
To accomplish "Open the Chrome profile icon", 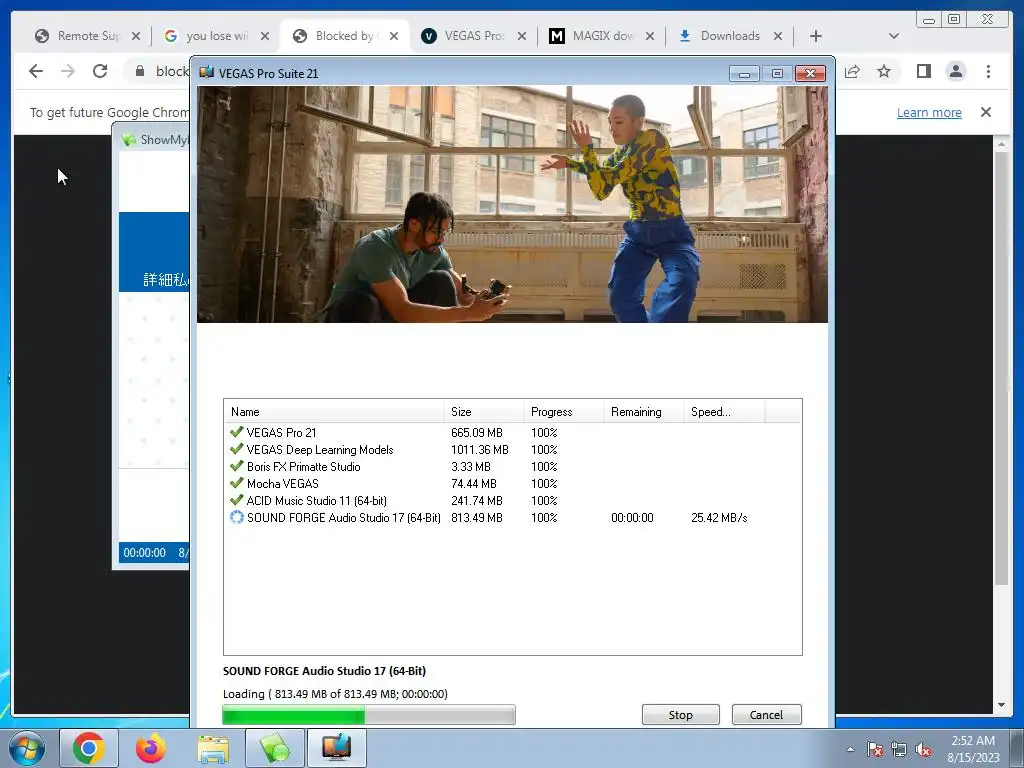I will pos(956,71).
